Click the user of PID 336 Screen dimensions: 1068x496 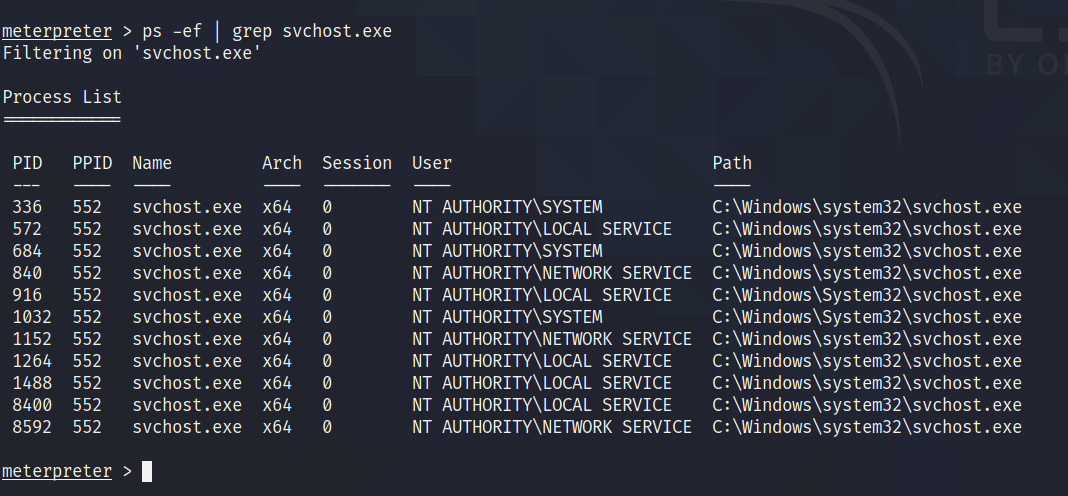507,207
